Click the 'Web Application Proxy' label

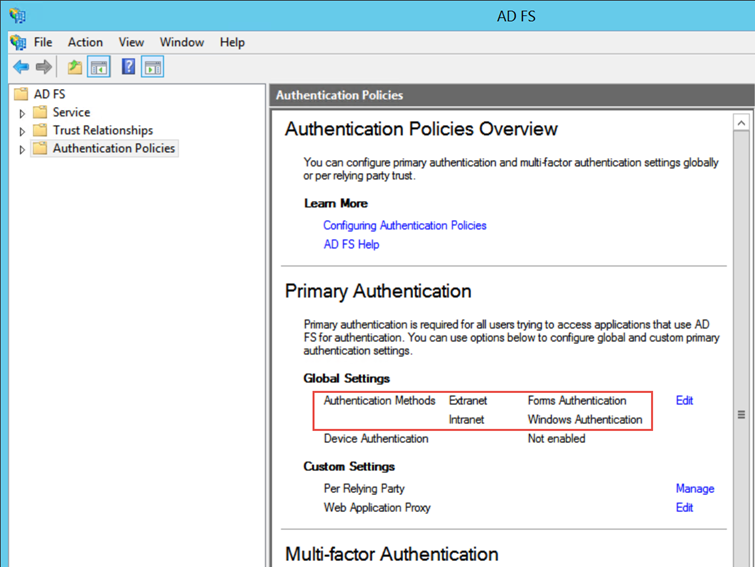tap(377, 507)
